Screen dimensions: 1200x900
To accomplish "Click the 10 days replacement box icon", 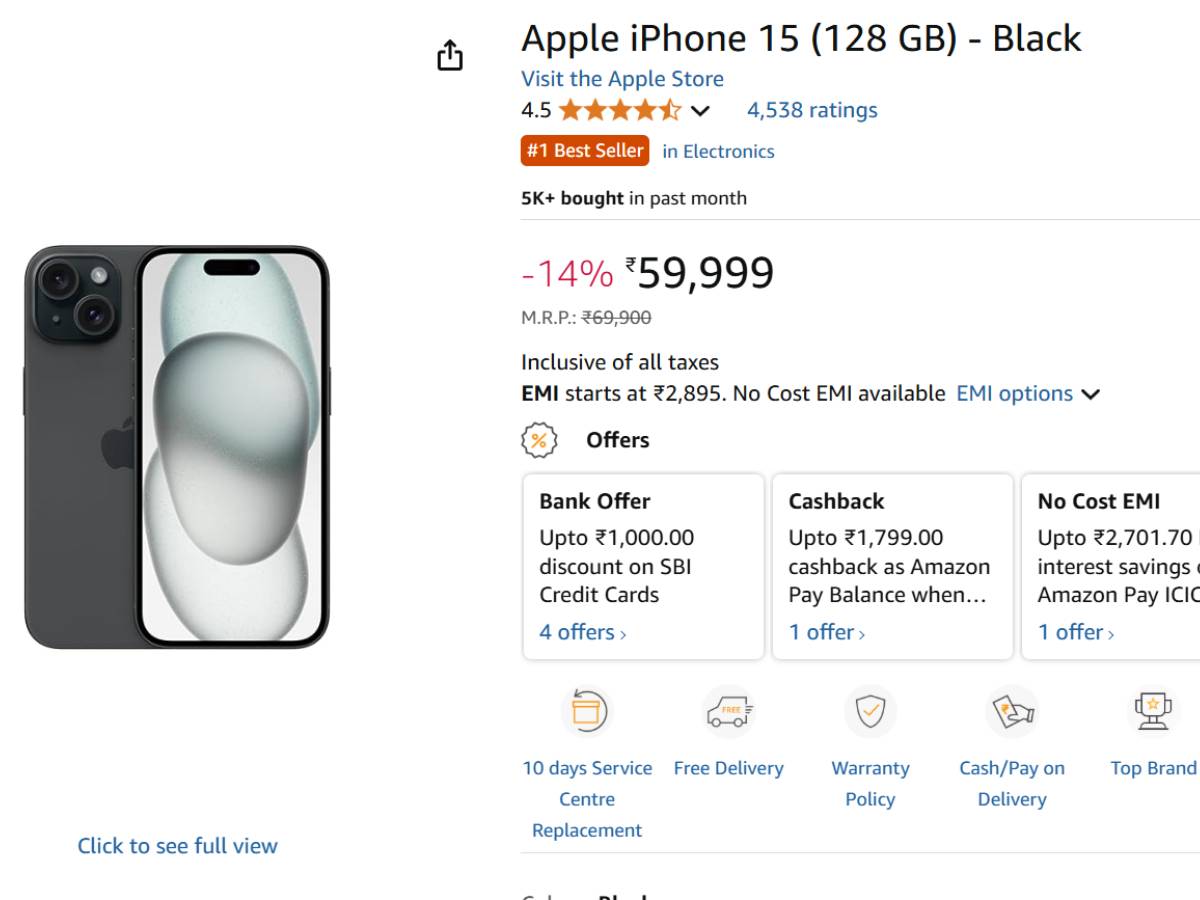I will [x=586, y=711].
